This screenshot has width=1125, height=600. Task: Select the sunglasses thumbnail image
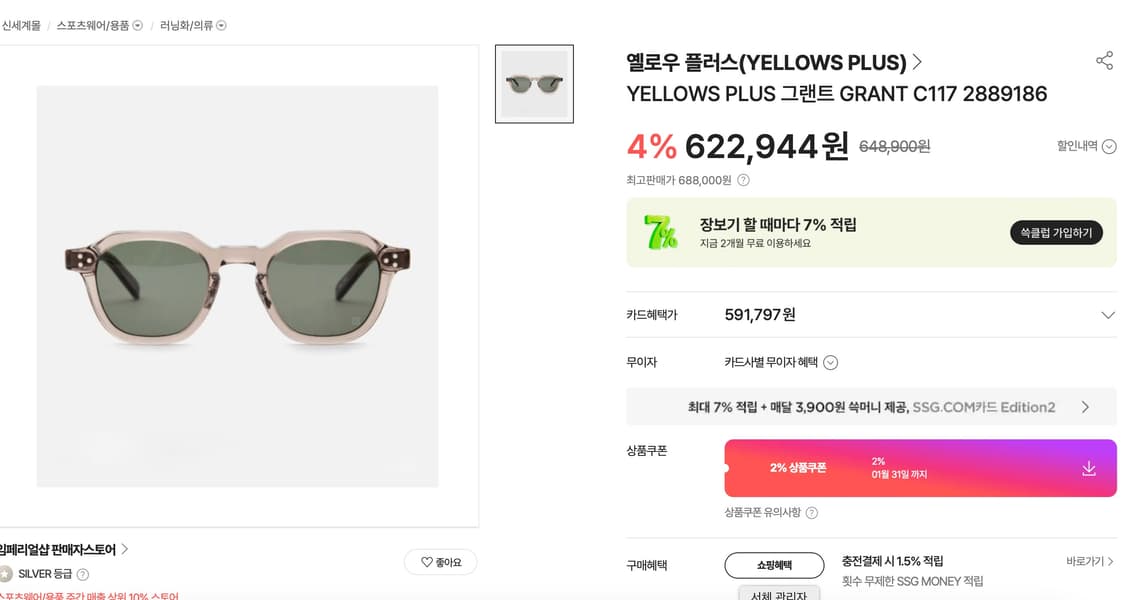coord(534,84)
